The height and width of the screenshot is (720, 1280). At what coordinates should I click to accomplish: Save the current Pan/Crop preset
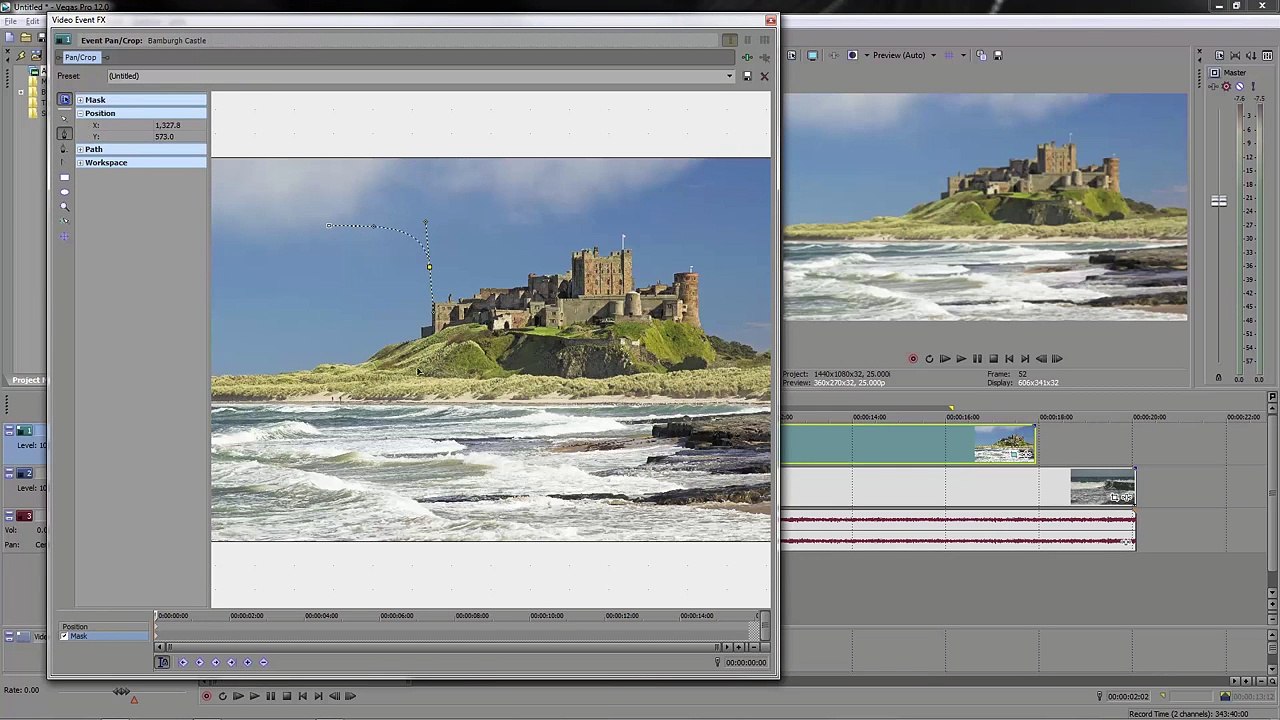coord(746,76)
